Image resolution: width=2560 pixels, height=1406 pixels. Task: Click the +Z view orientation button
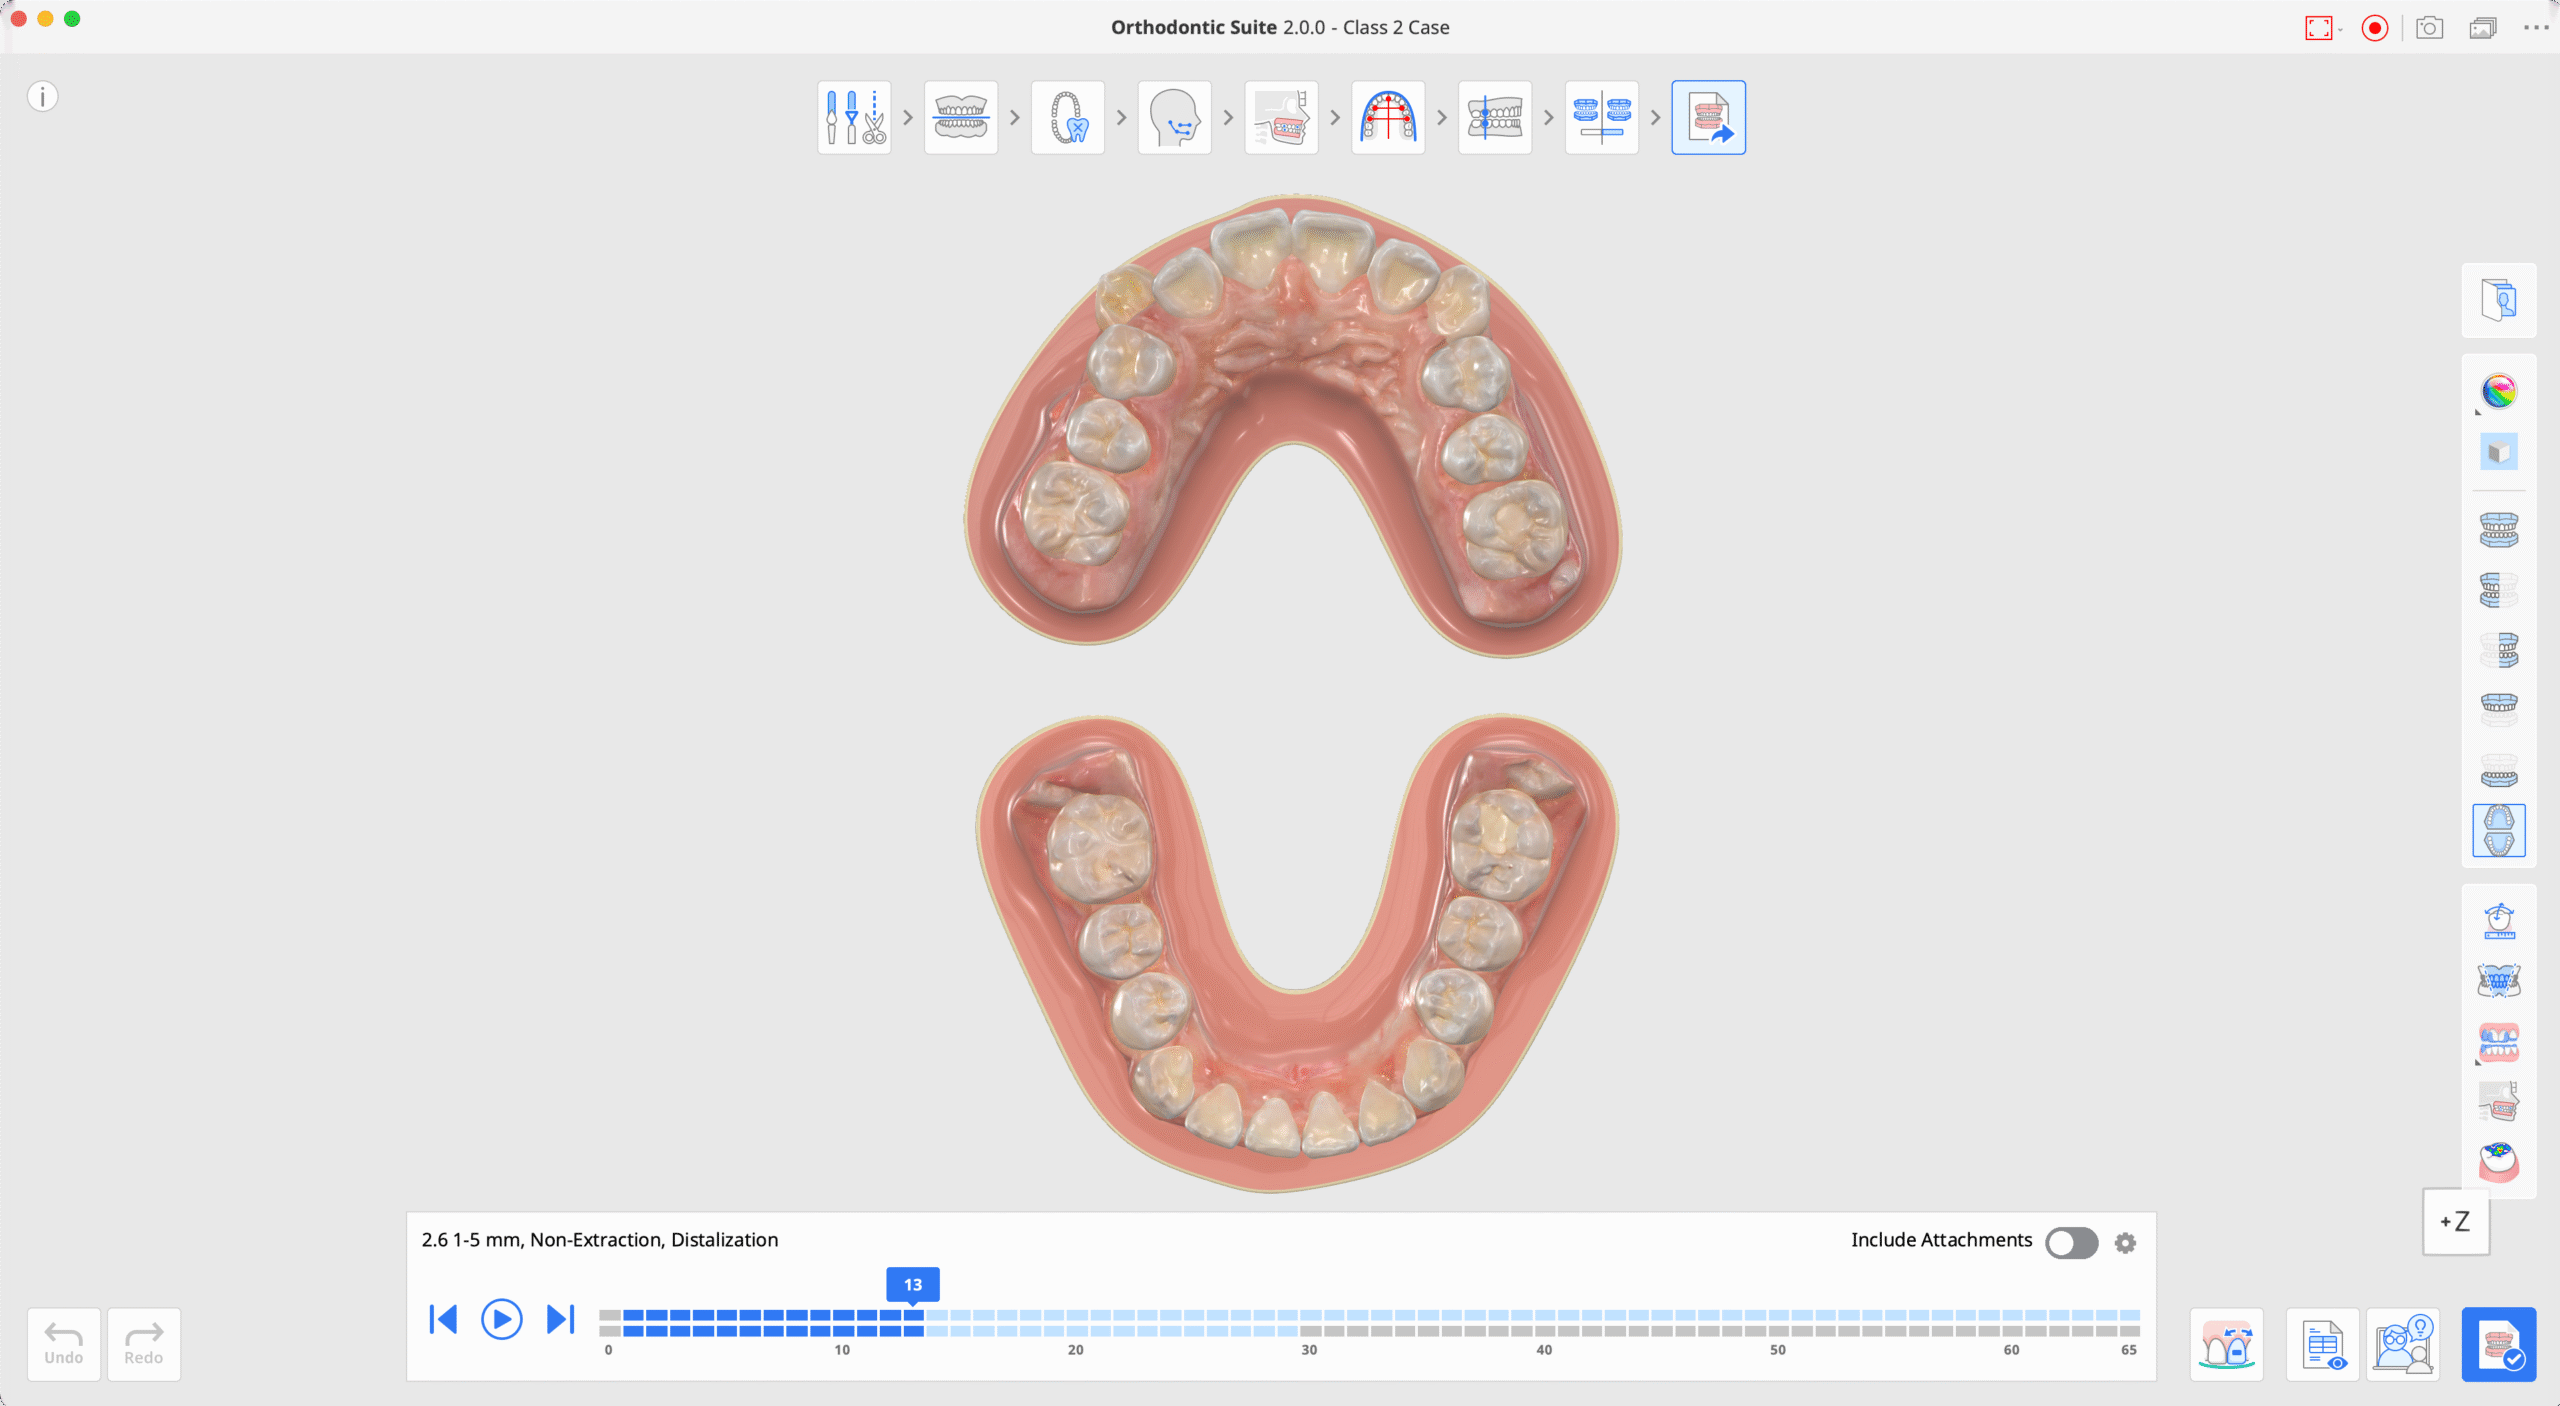click(x=2456, y=1222)
